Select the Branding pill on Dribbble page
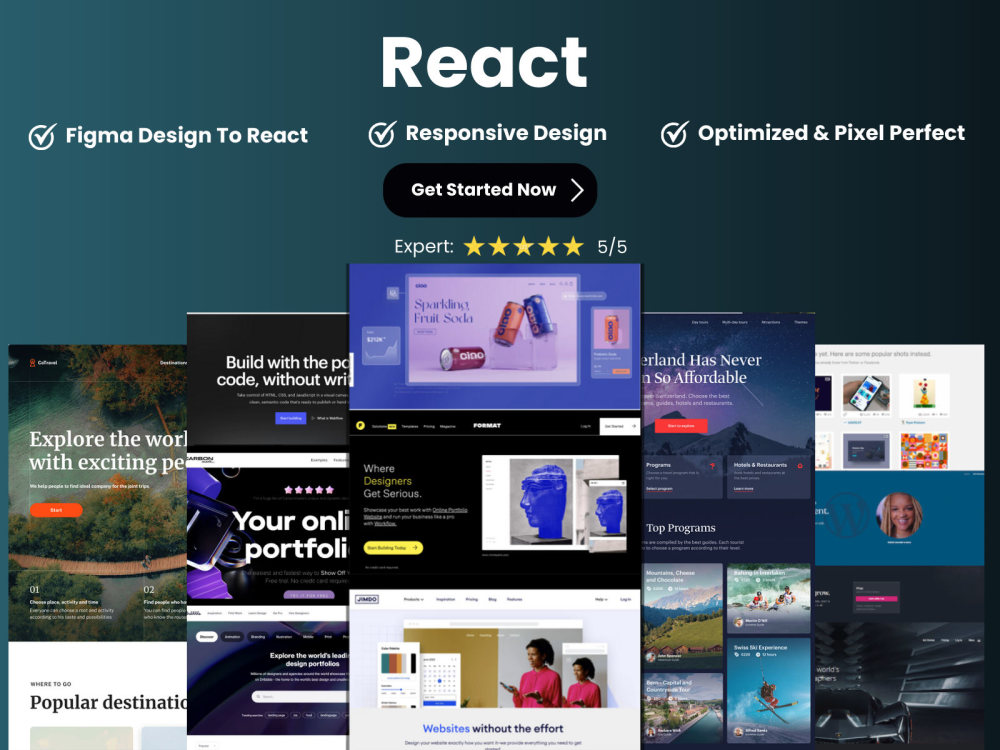 pyautogui.click(x=258, y=636)
